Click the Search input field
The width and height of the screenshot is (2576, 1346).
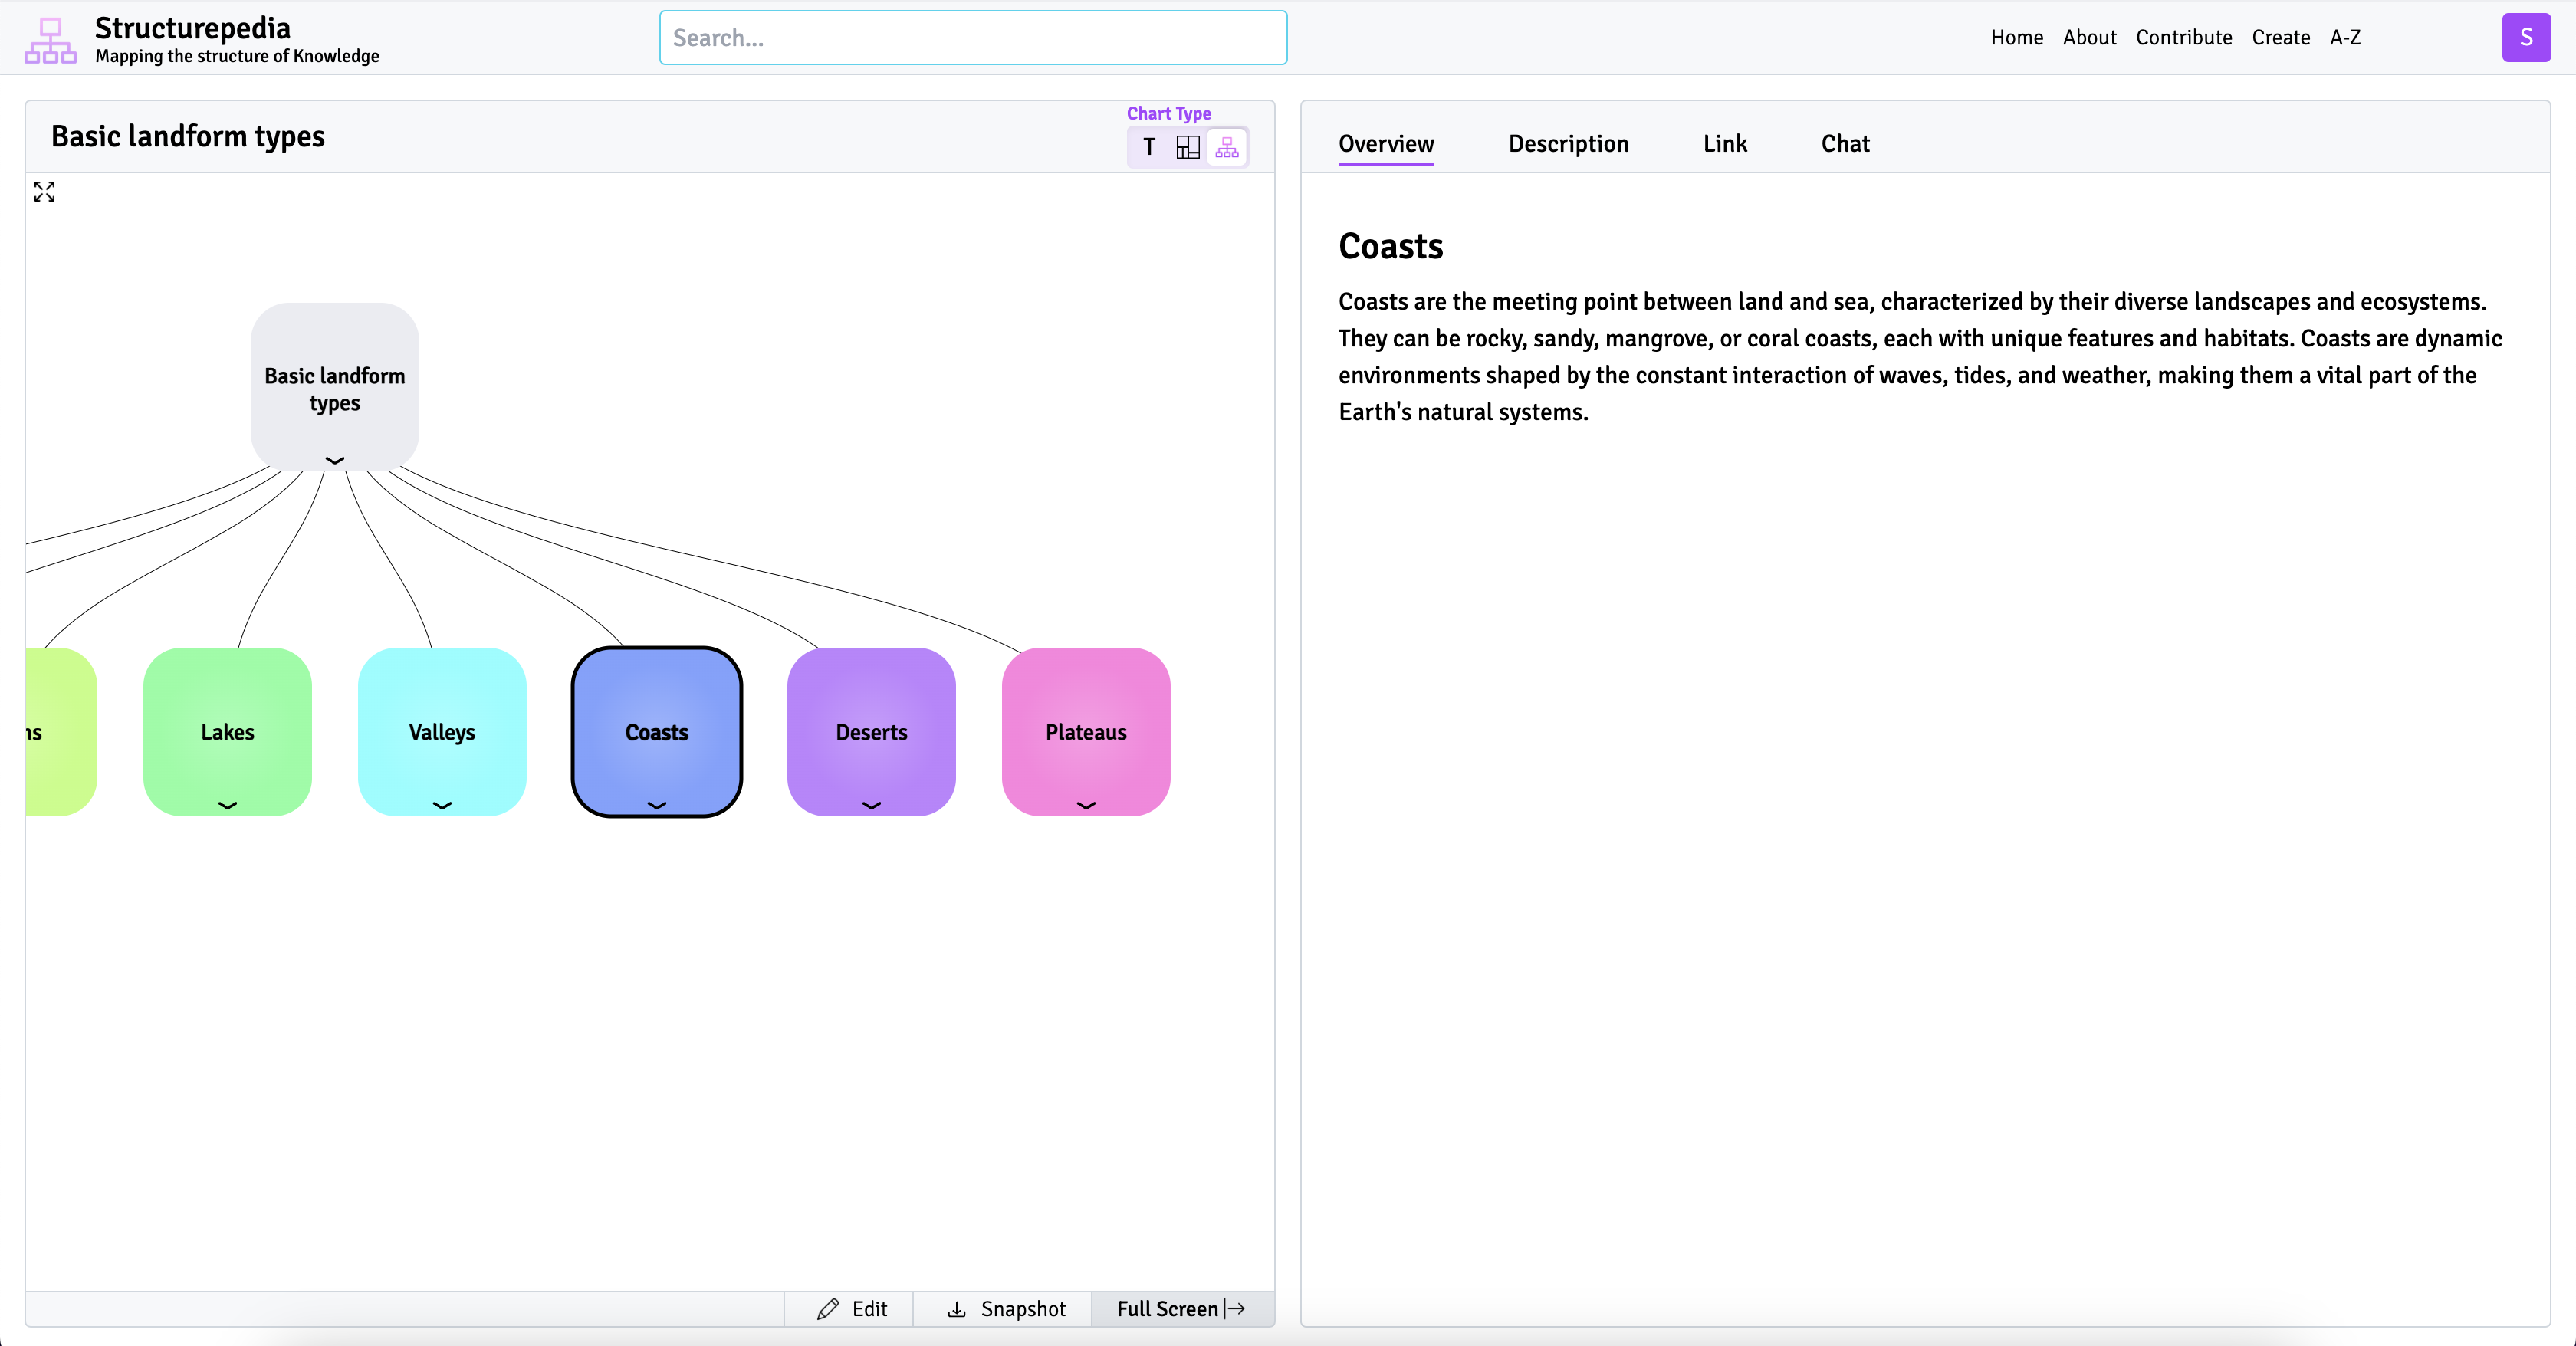click(x=972, y=38)
